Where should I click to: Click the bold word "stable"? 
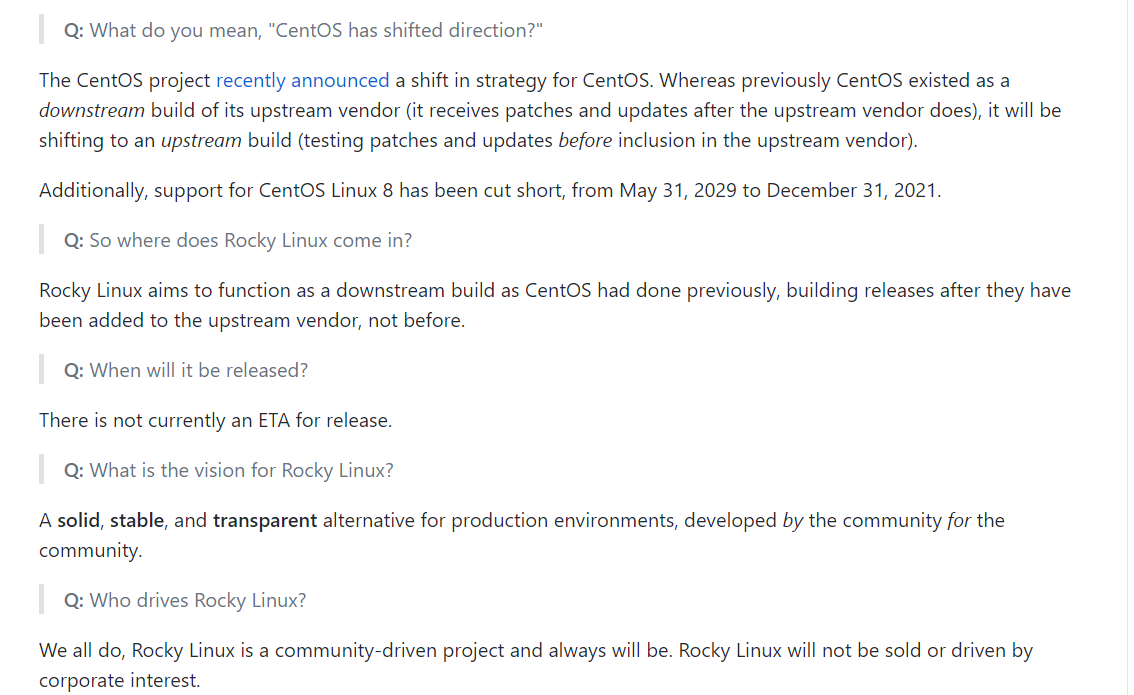[139, 520]
